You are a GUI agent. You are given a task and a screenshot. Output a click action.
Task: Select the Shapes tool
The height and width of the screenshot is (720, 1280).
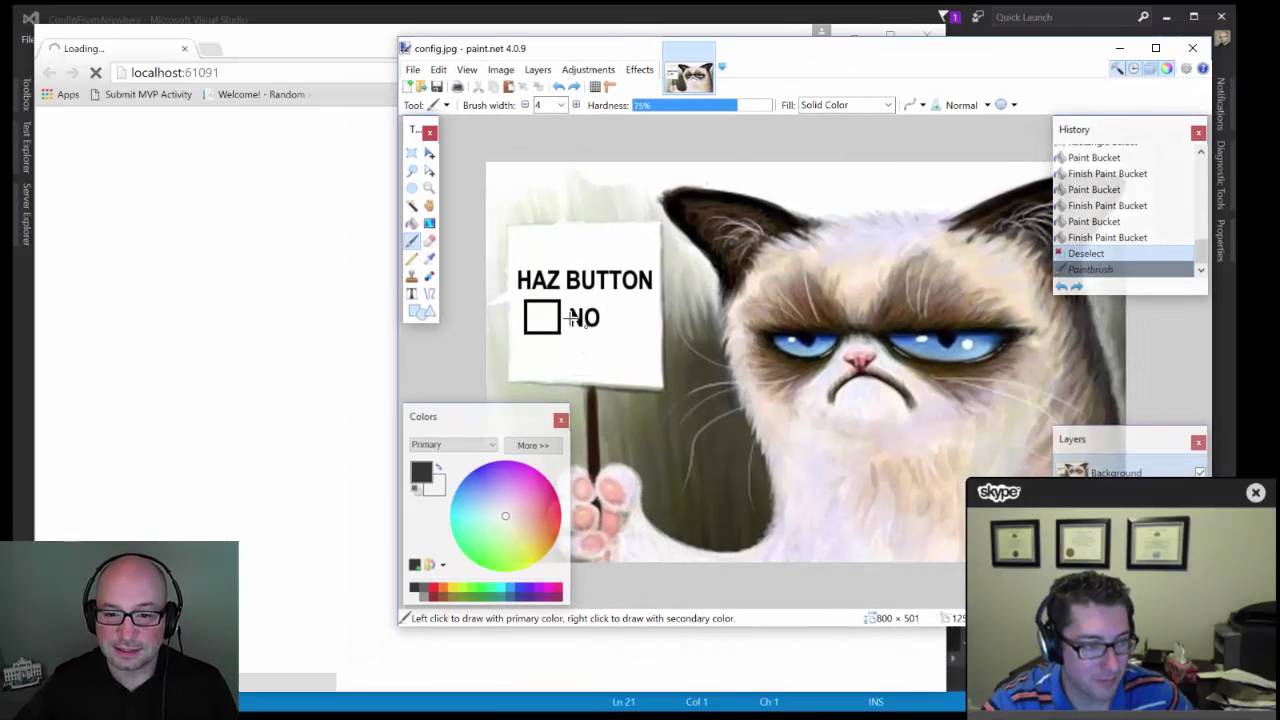click(421, 311)
